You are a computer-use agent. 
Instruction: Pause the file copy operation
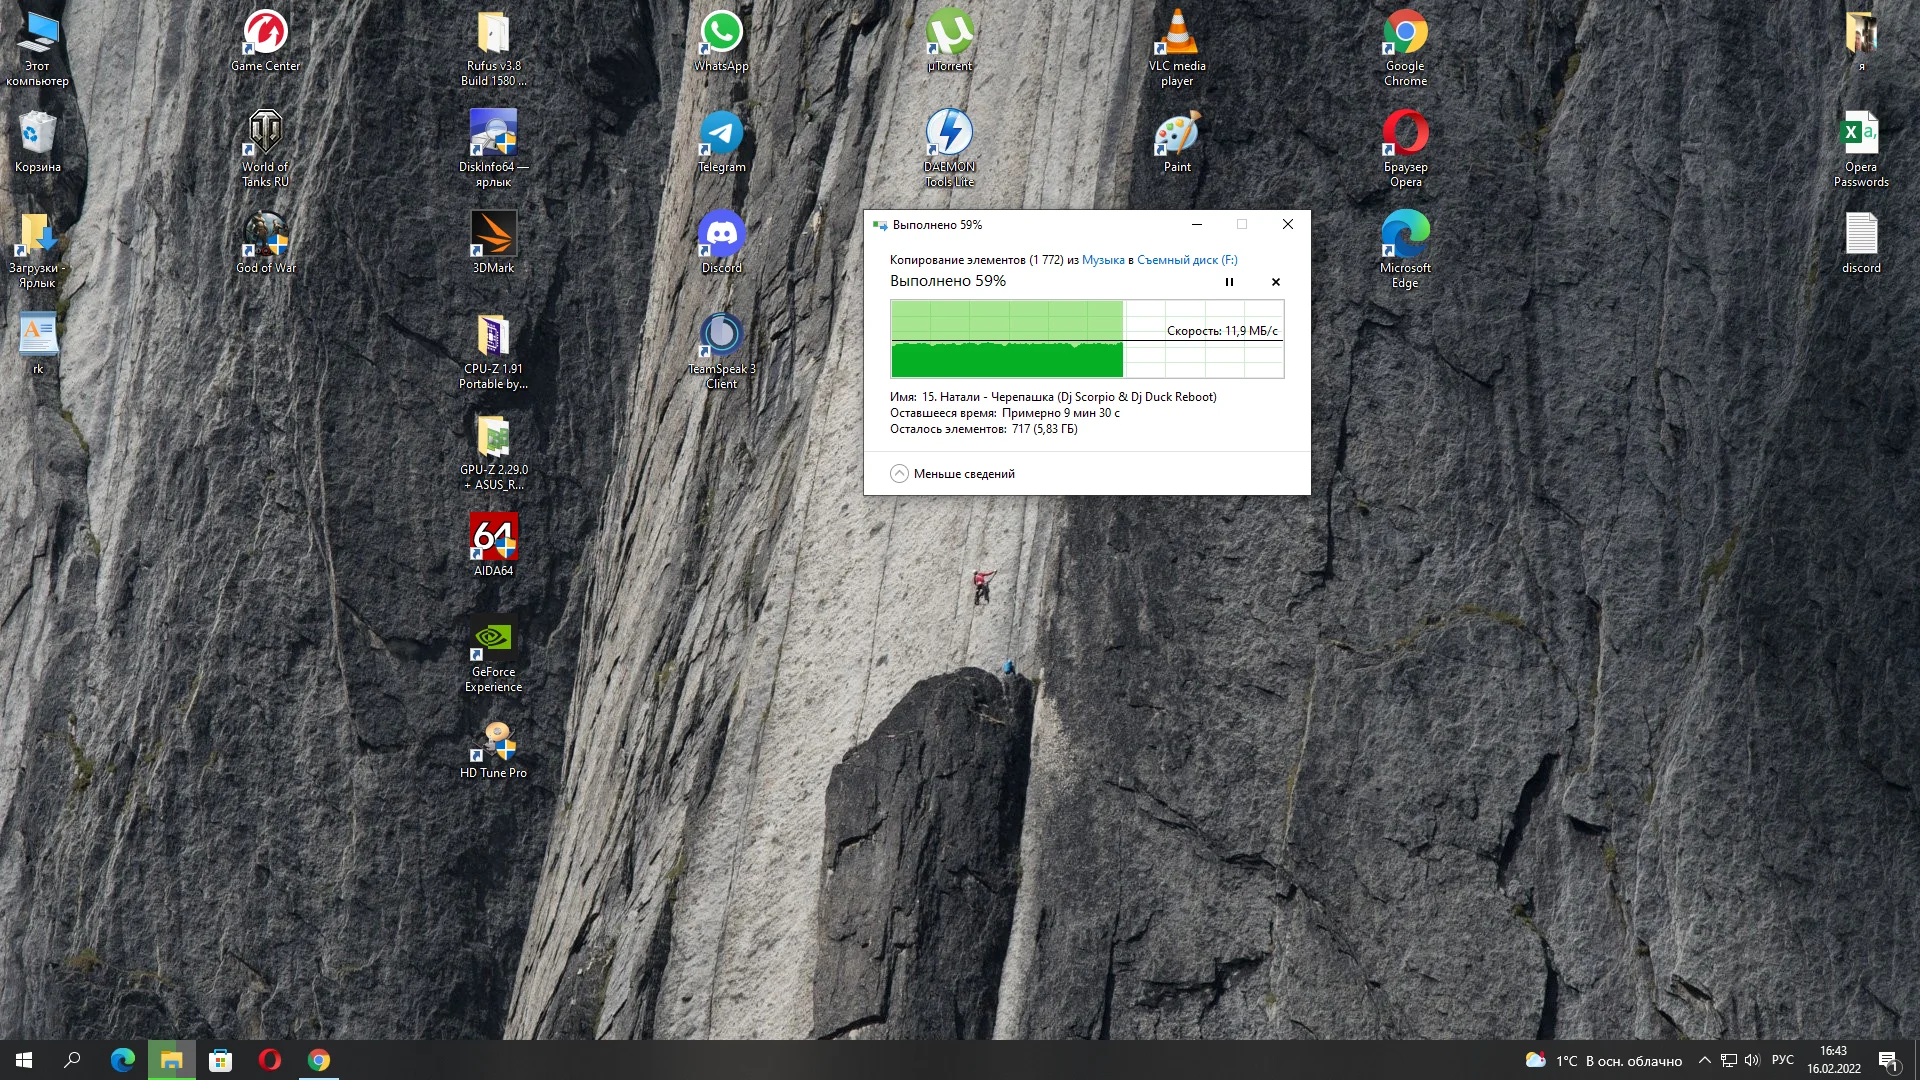pos(1229,282)
